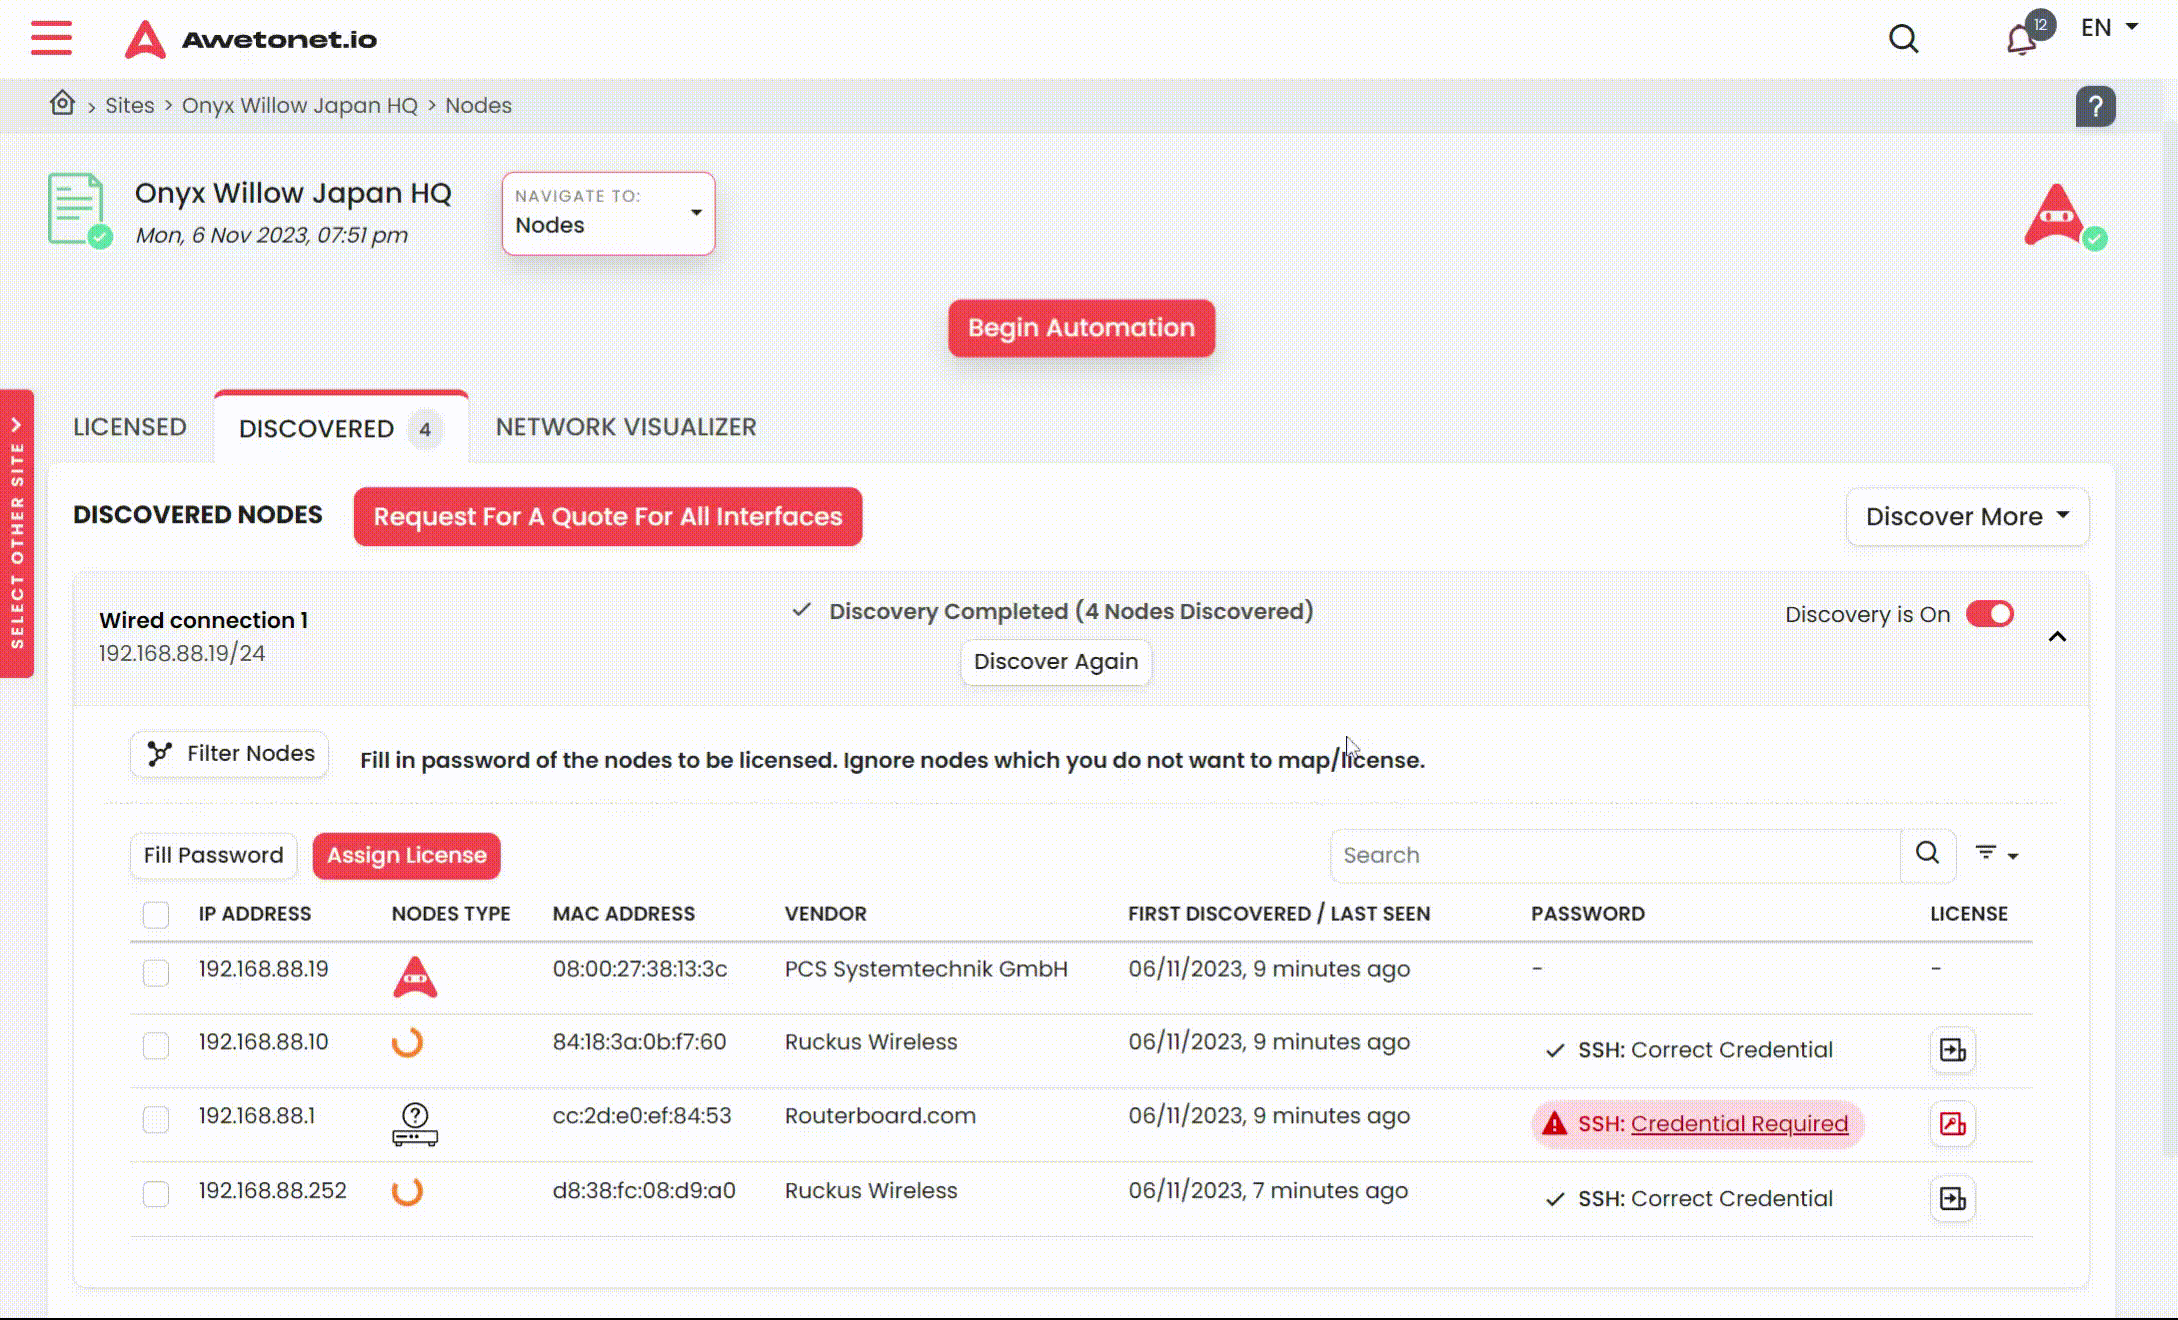Expand the Select Other Site side panel

click(x=17, y=533)
